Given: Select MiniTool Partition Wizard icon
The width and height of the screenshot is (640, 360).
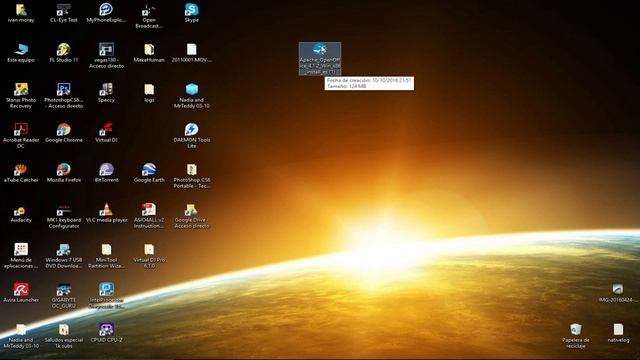Looking at the screenshot, I should (x=106, y=250).
